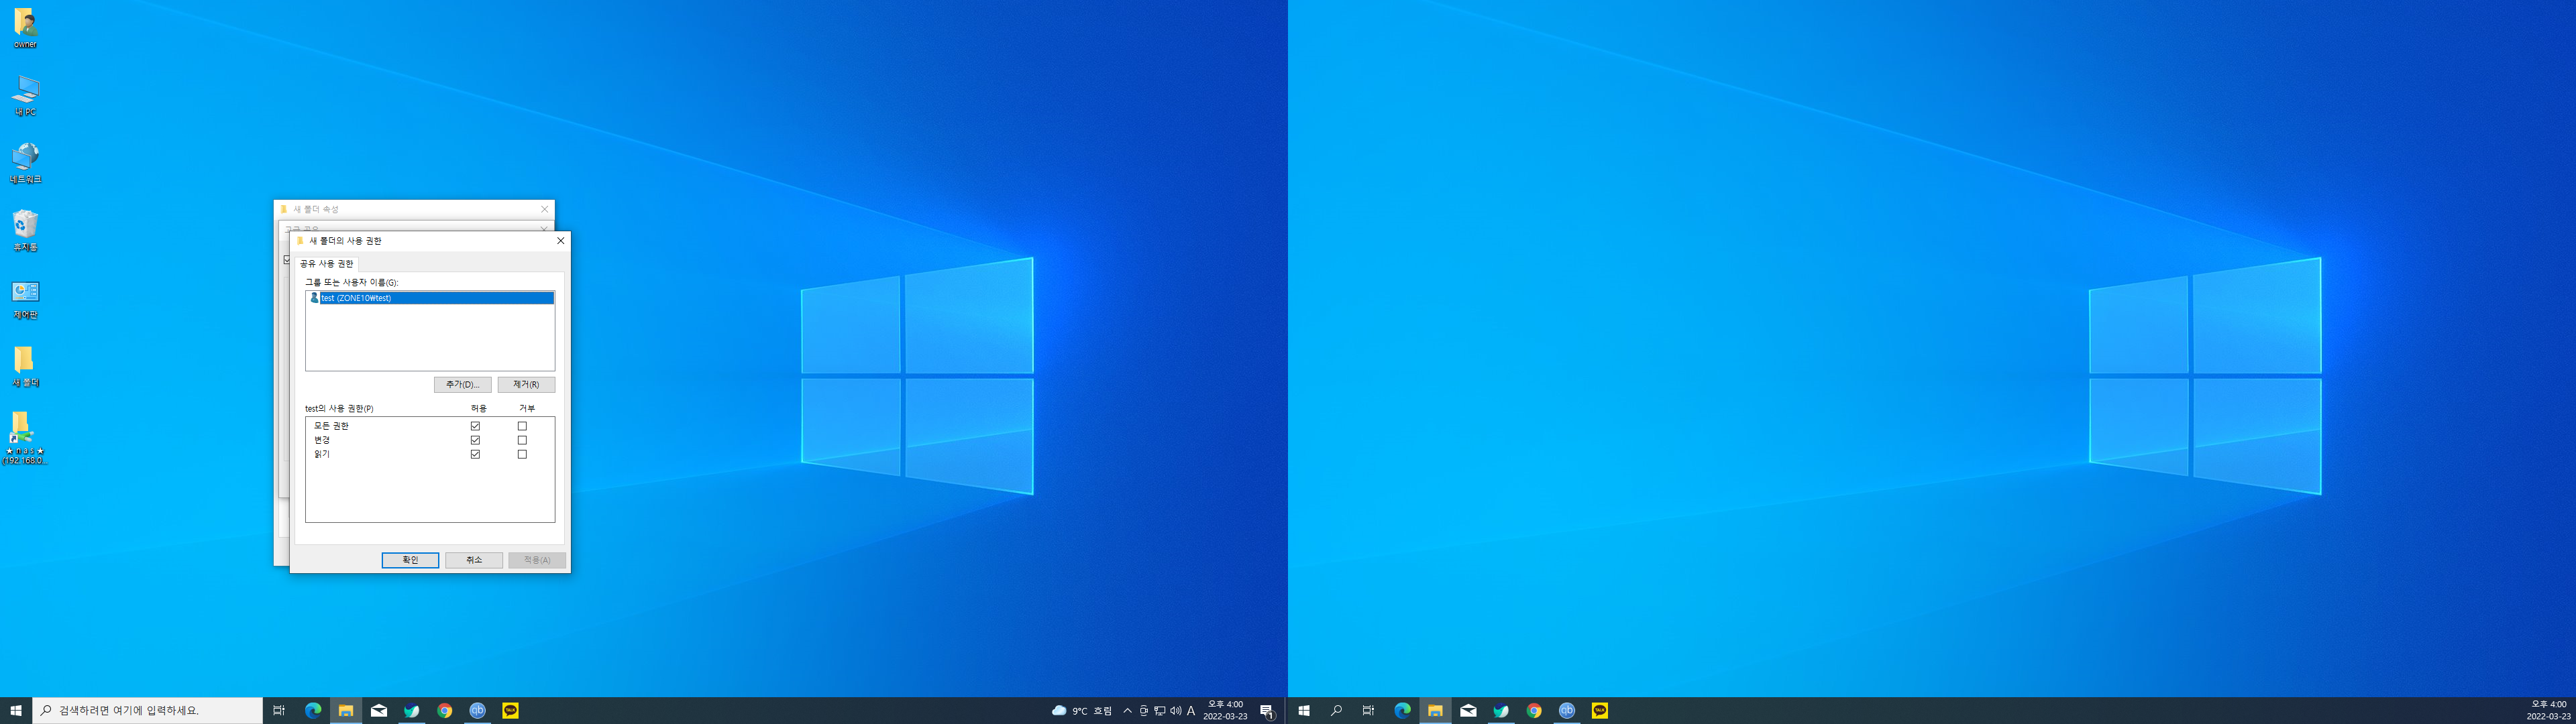Launch Chrome from primary taskbar
The height and width of the screenshot is (724, 2576).
point(445,711)
